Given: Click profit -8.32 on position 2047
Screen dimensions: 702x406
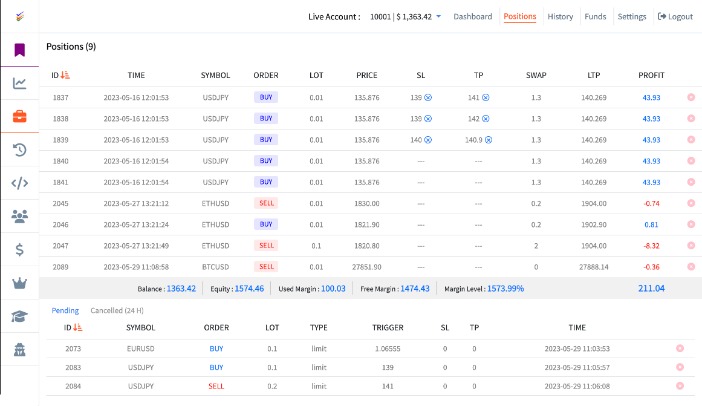Looking at the screenshot, I should pos(651,246).
